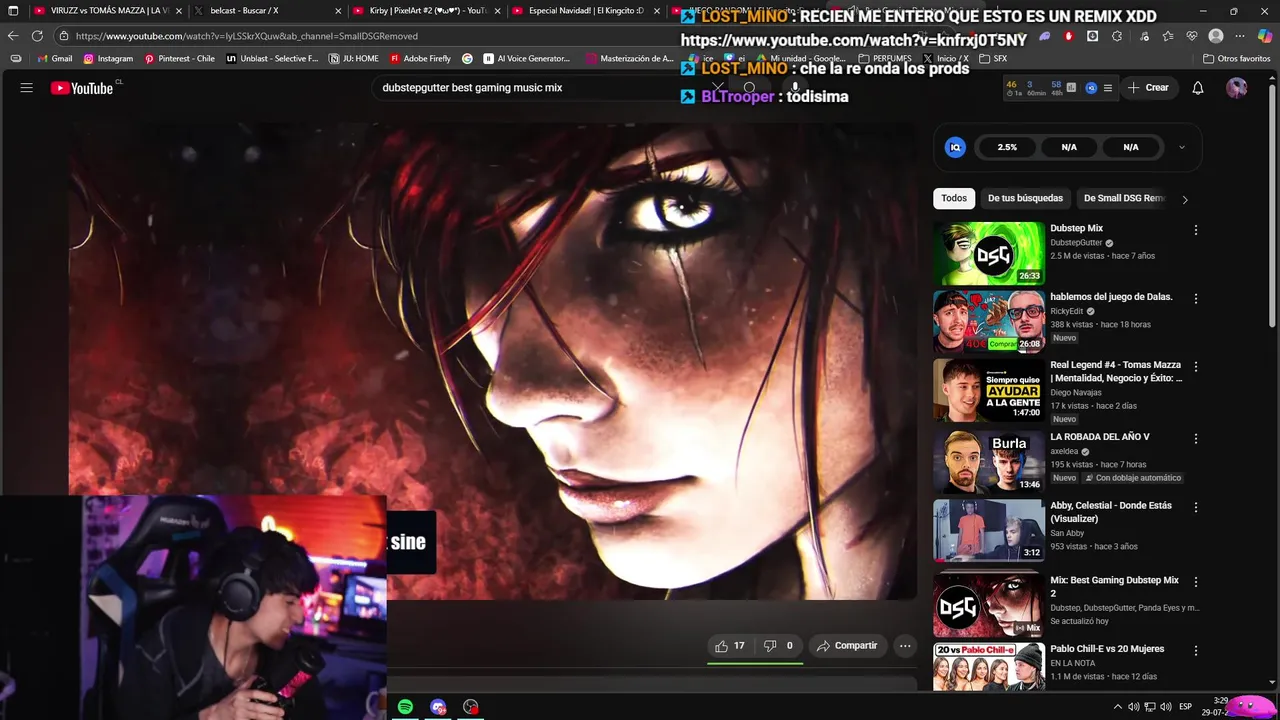Viewport: 1280px width, 720px height.
Task: Open options for Pablo Chill-E vs 20 Mujeres
Action: 1195,651
